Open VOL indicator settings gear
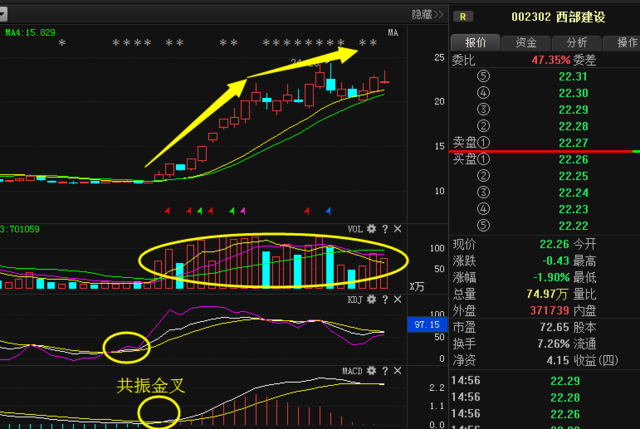Image resolution: width=640 pixels, height=429 pixels. 371,229
